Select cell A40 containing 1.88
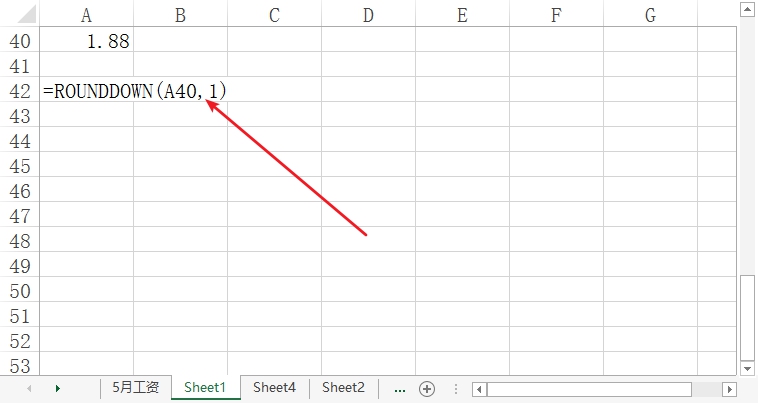Image resolution: width=758 pixels, height=403 pixels. click(87, 41)
